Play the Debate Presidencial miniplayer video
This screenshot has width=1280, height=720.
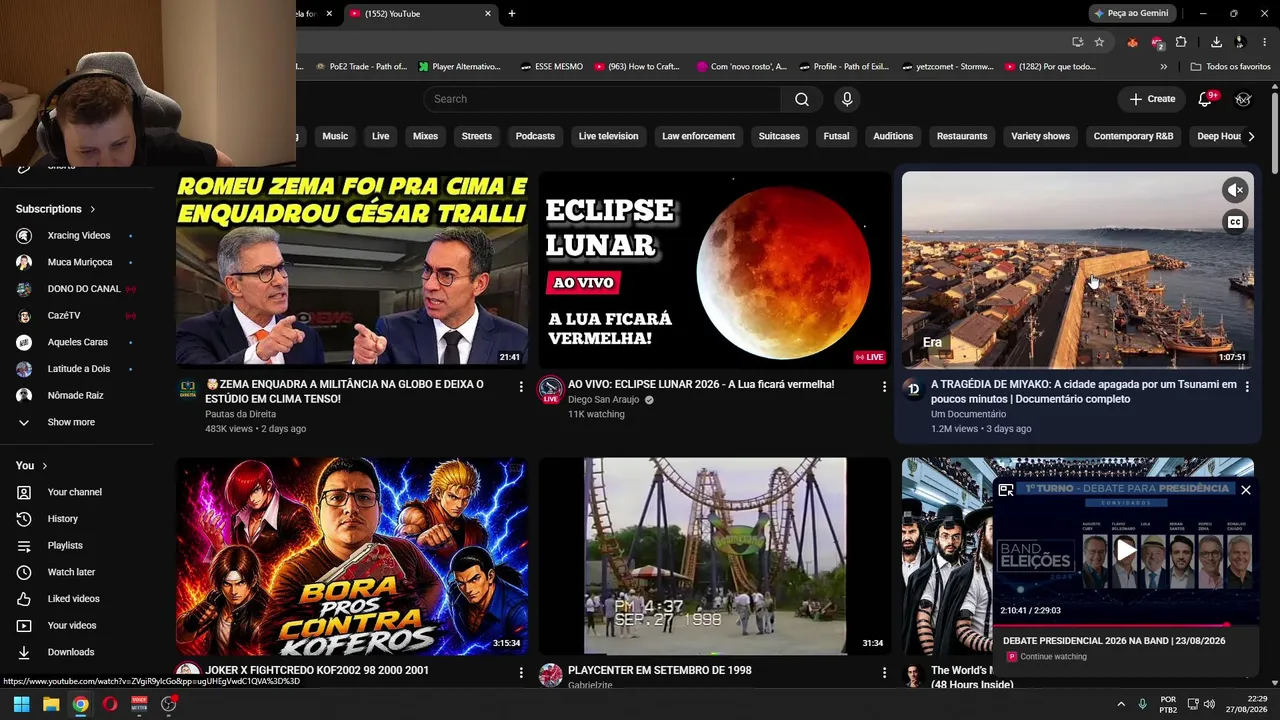tap(1126, 550)
